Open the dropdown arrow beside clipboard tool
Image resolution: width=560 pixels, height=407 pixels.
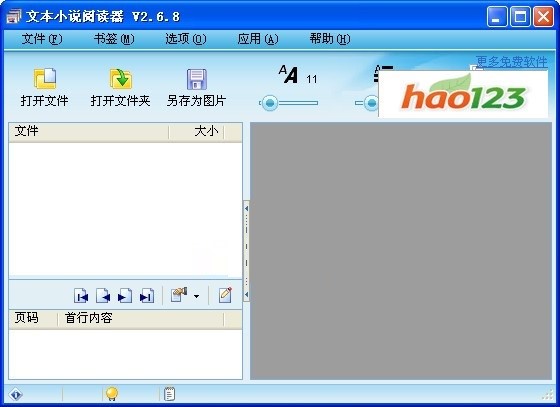point(196,296)
